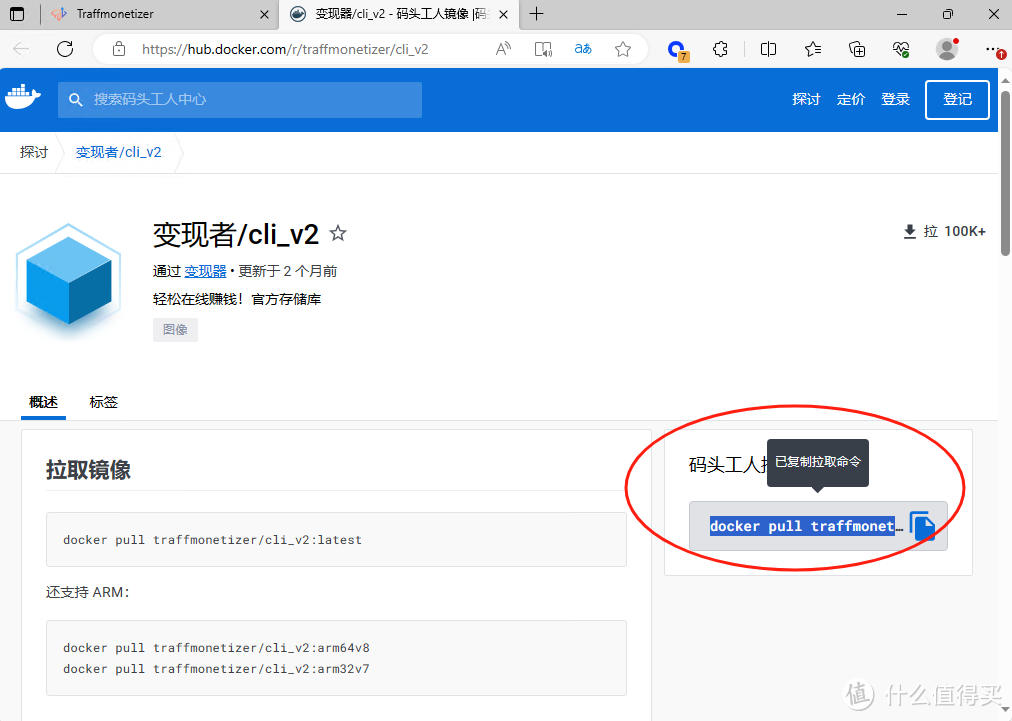
Task: Close the cli_v2 Docker Hub tab
Action: pos(503,14)
